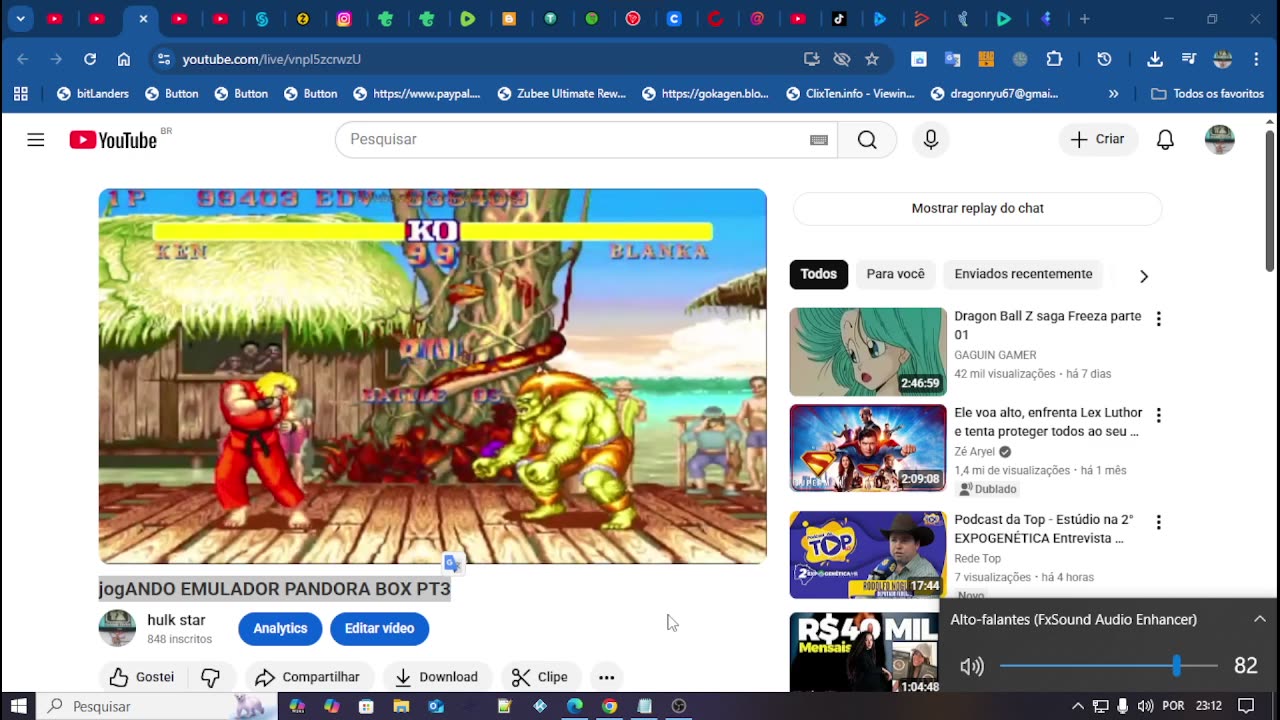Click the Analytics button
The image size is (1280, 720).
(280, 629)
